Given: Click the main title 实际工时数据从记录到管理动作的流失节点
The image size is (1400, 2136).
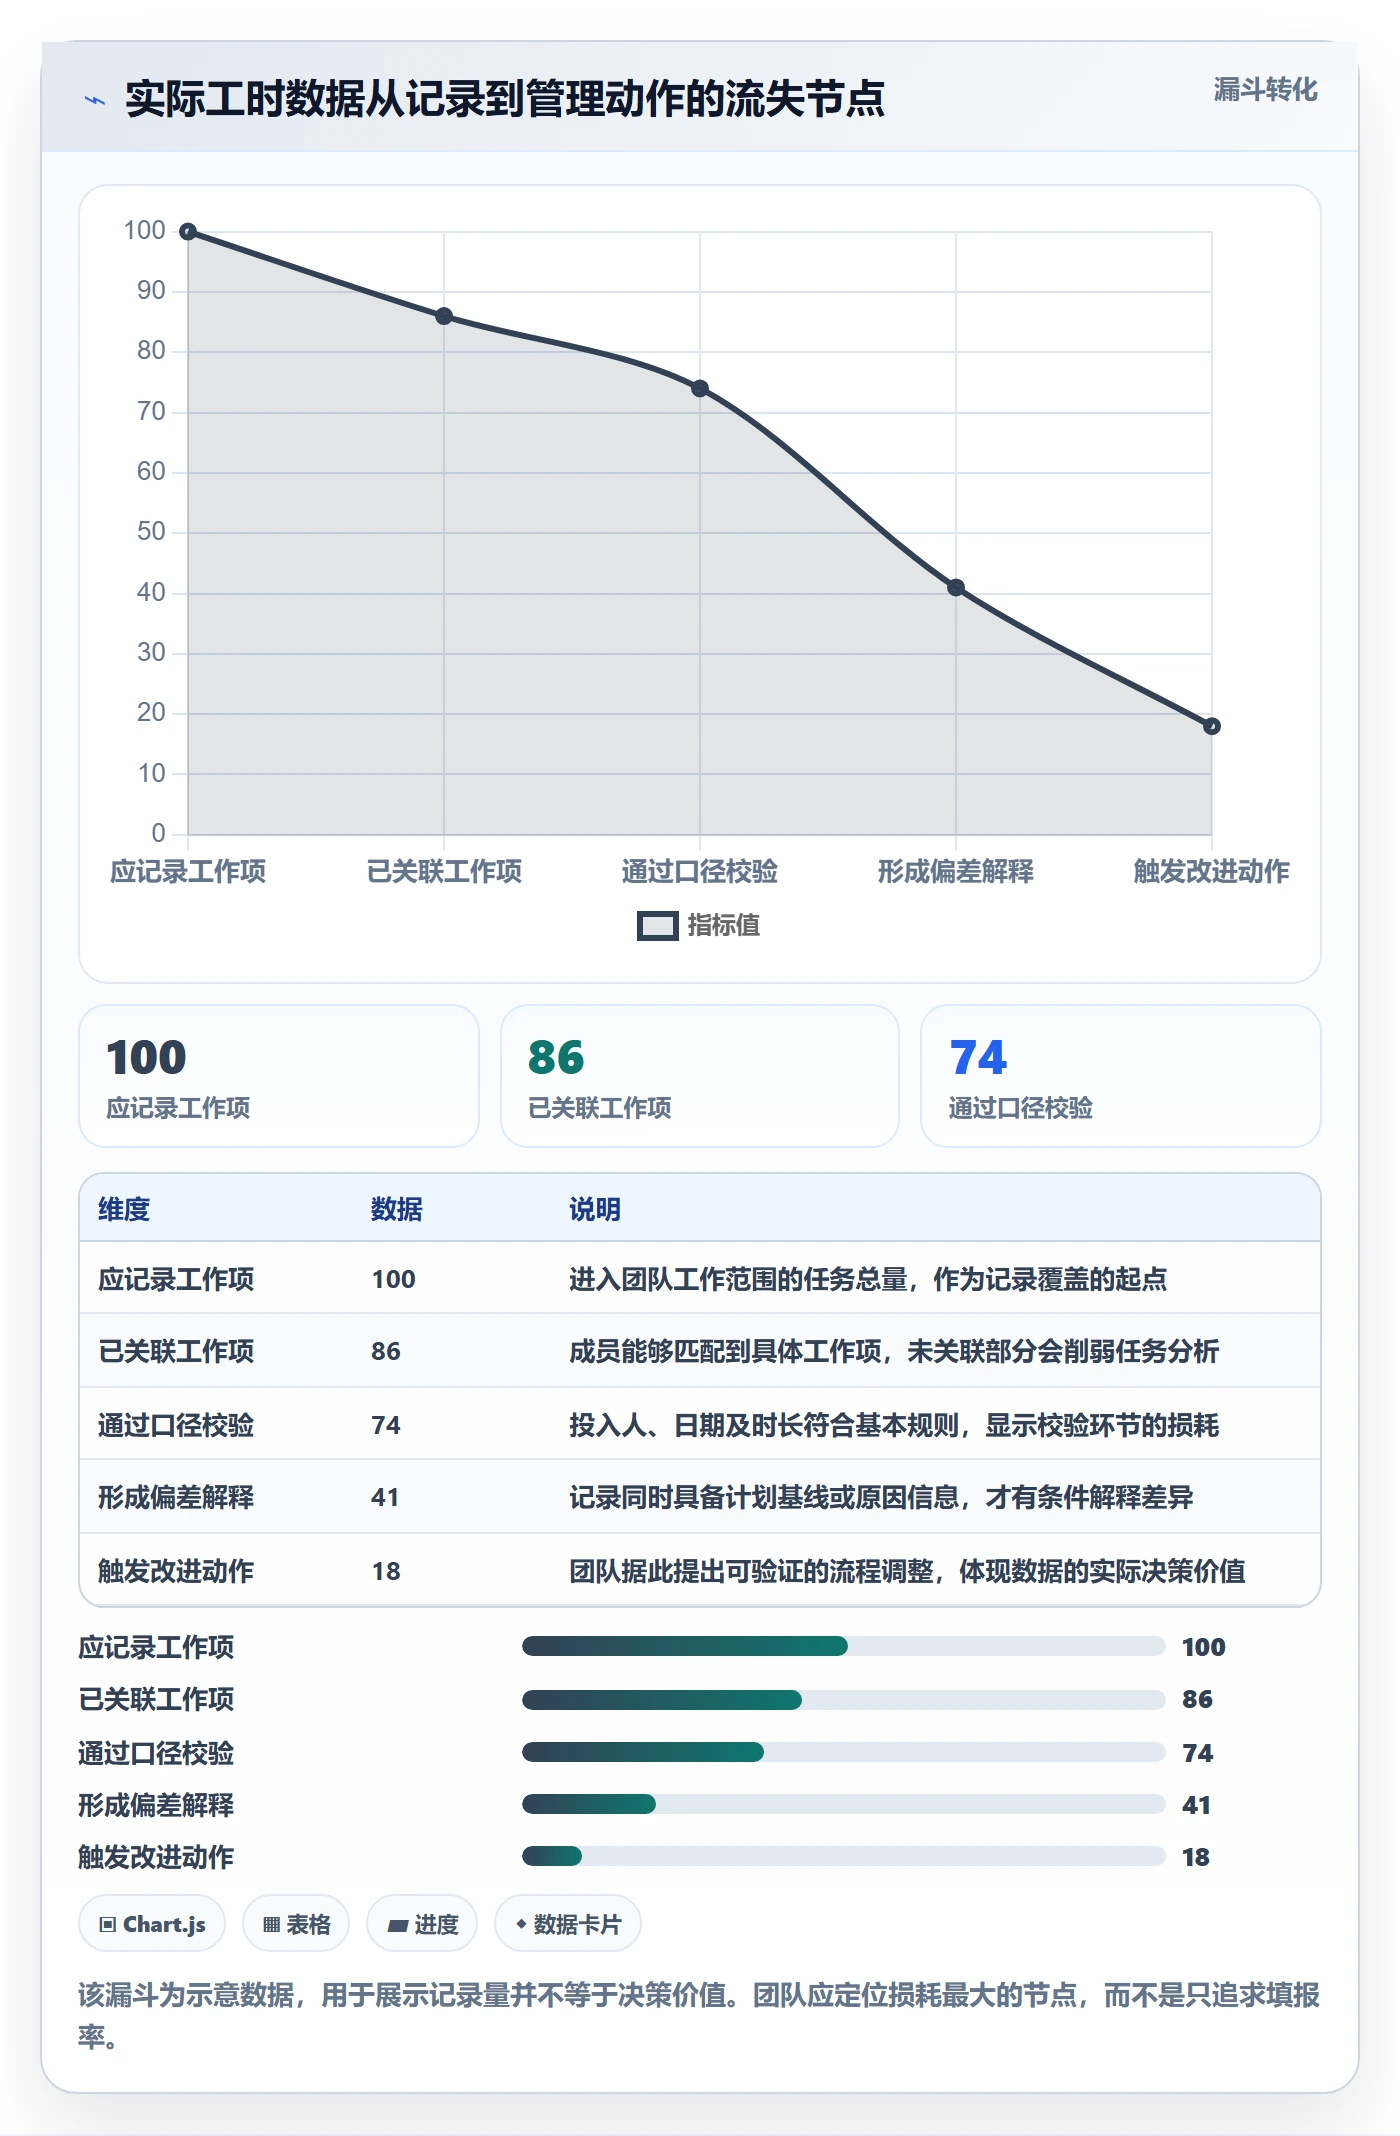Looking at the screenshot, I should tap(505, 99).
